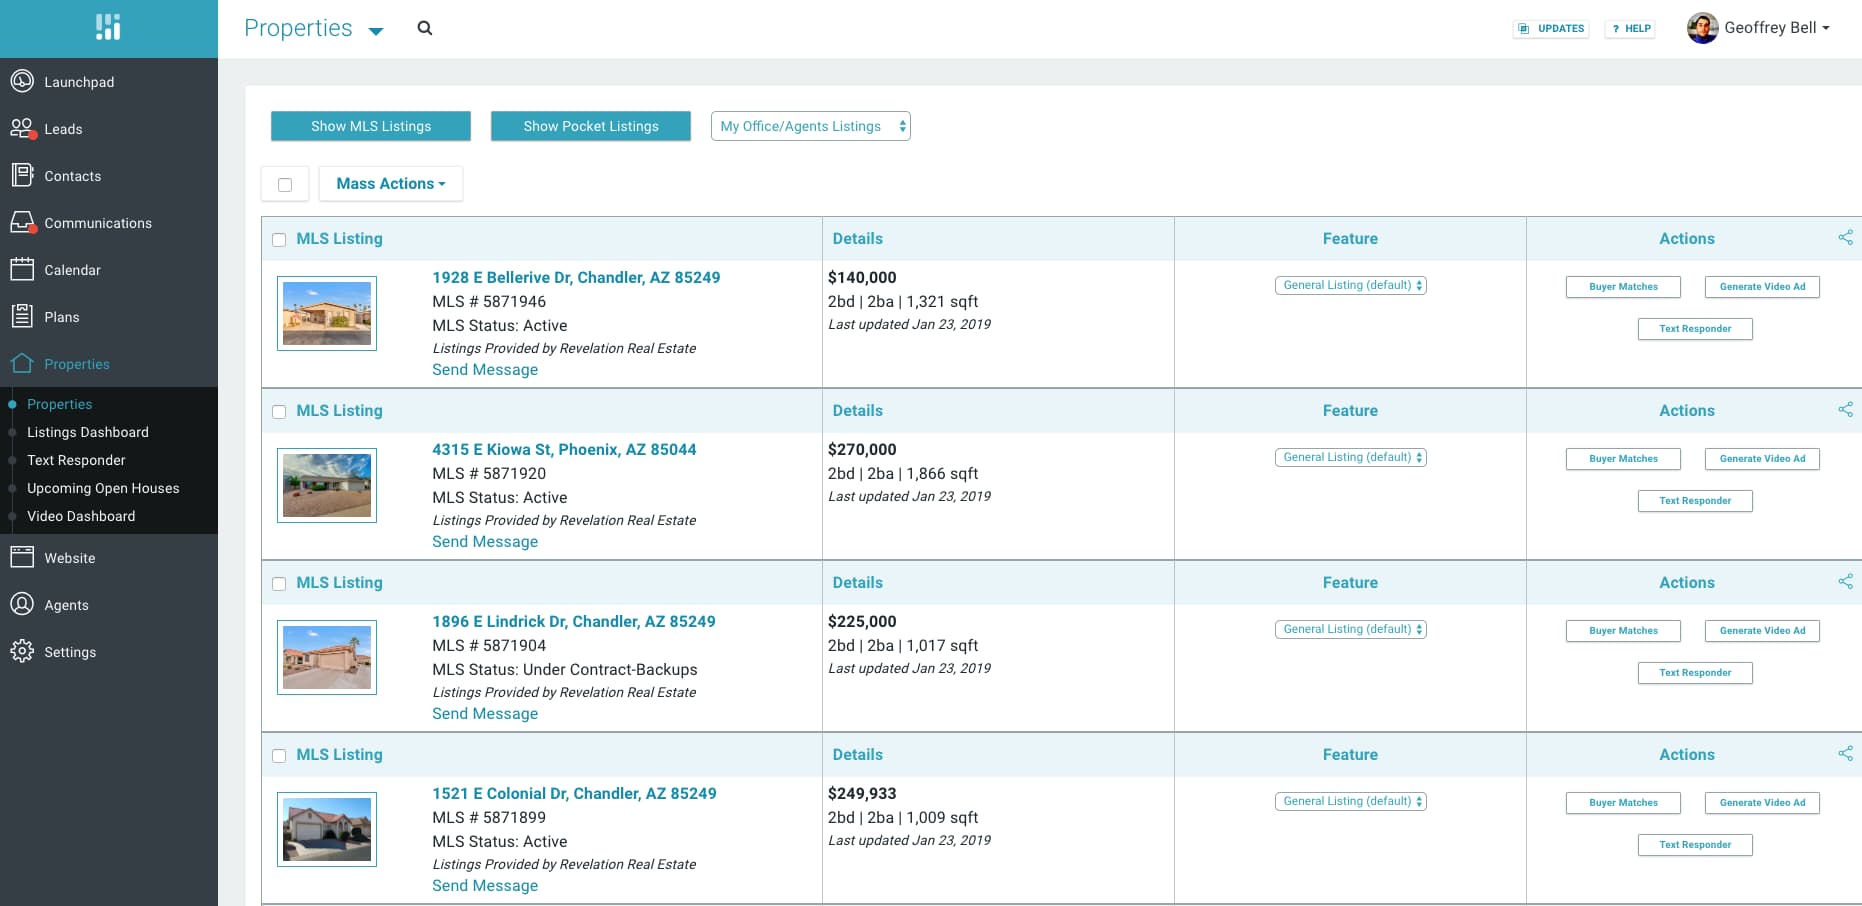Click Show MLS Listings button
Image resolution: width=1862 pixels, height=906 pixels.
pos(371,126)
